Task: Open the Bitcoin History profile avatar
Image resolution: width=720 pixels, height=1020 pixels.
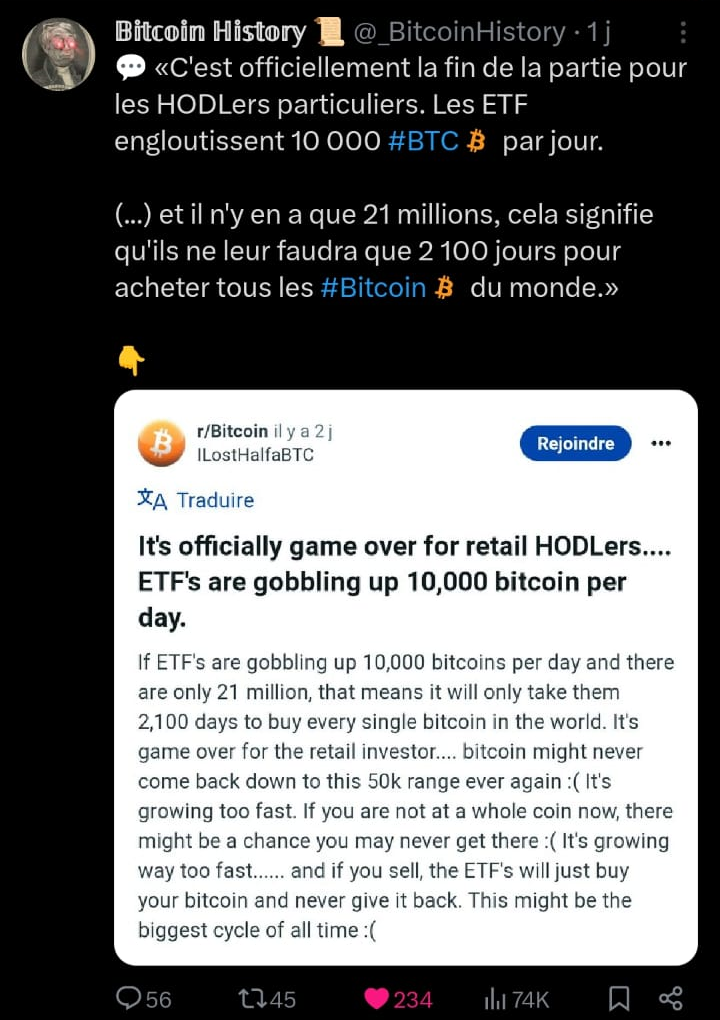Action: tap(59, 54)
